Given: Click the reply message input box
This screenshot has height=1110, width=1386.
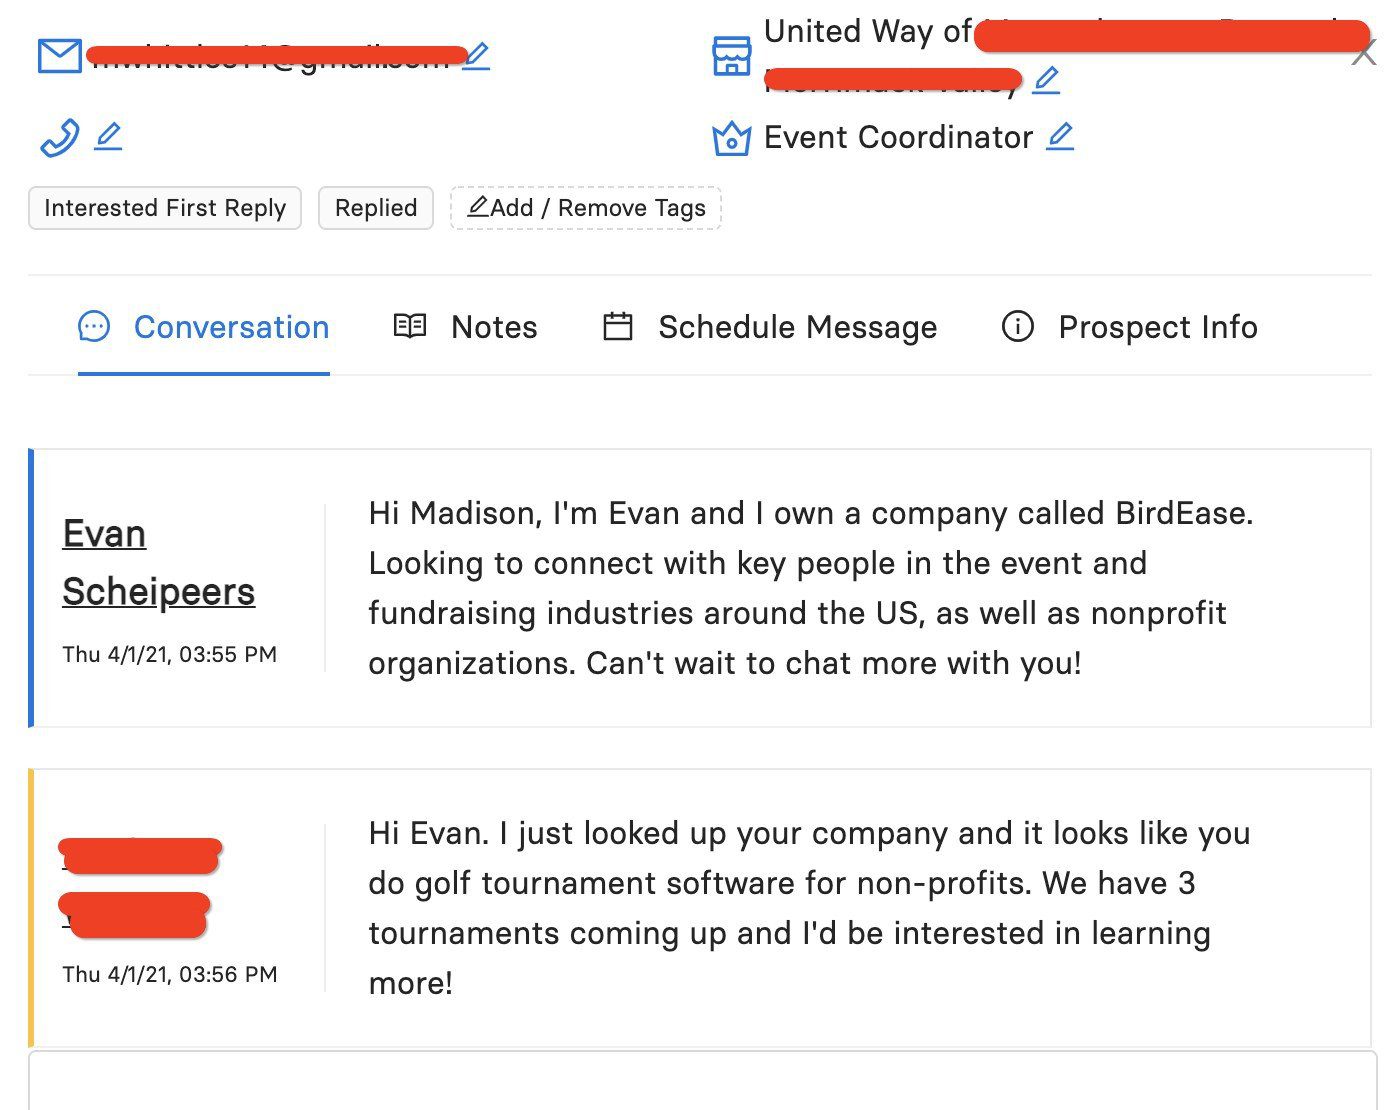Looking at the screenshot, I should [702, 1080].
